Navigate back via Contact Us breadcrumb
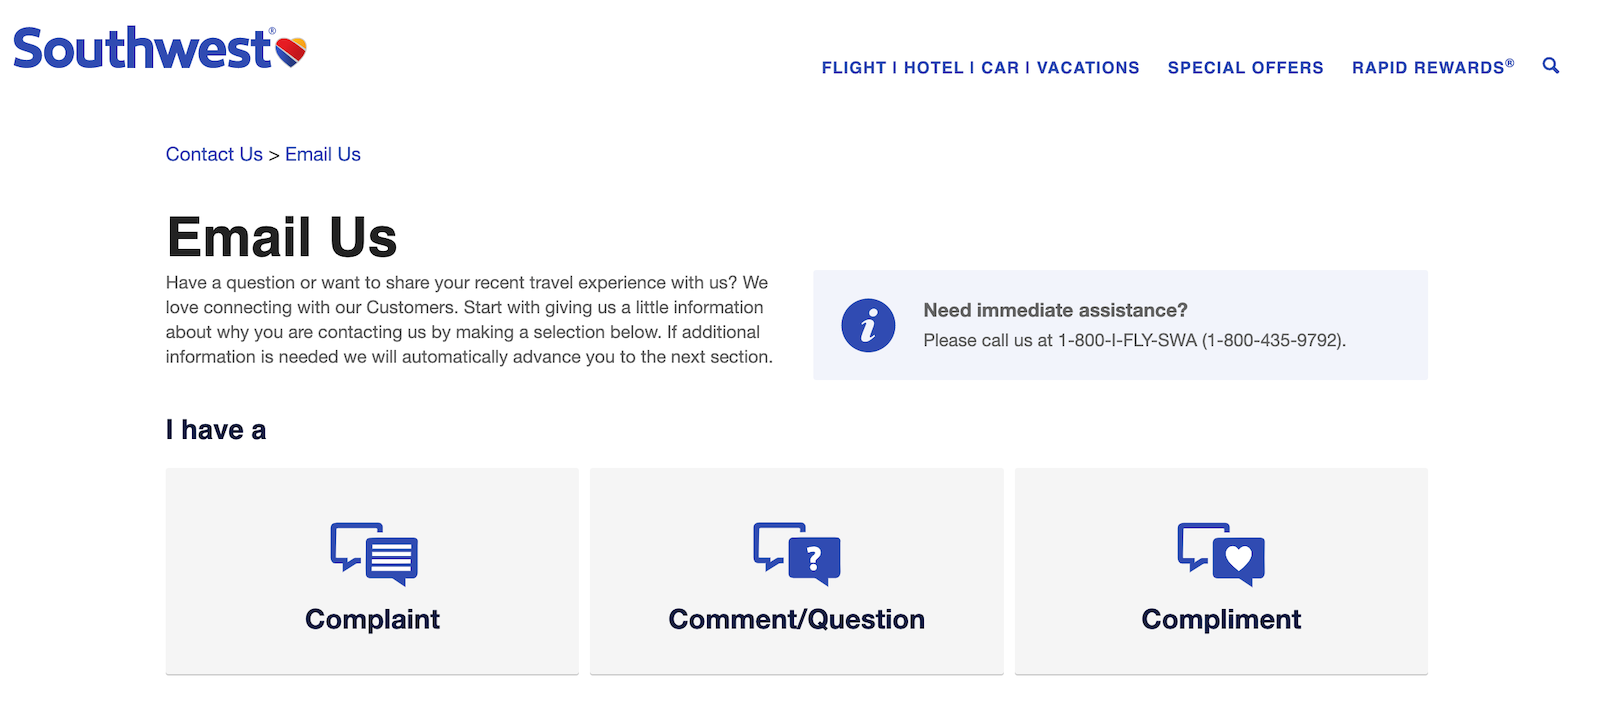 pyautogui.click(x=214, y=154)
